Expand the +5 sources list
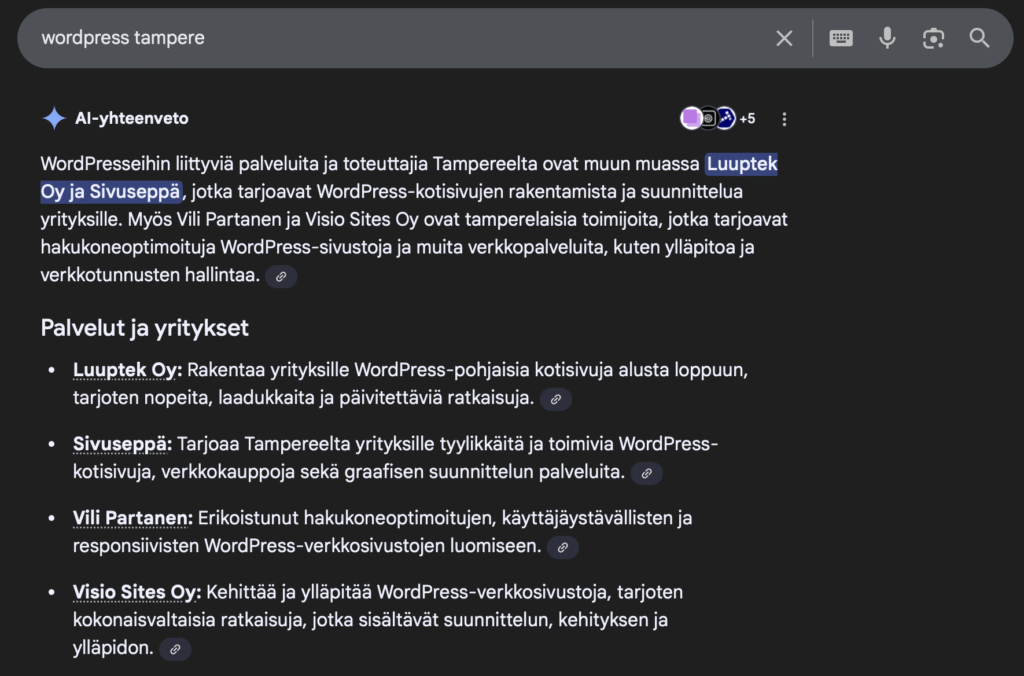The height and width of the screenshot is (676, 1024). (x=747, y=119)
